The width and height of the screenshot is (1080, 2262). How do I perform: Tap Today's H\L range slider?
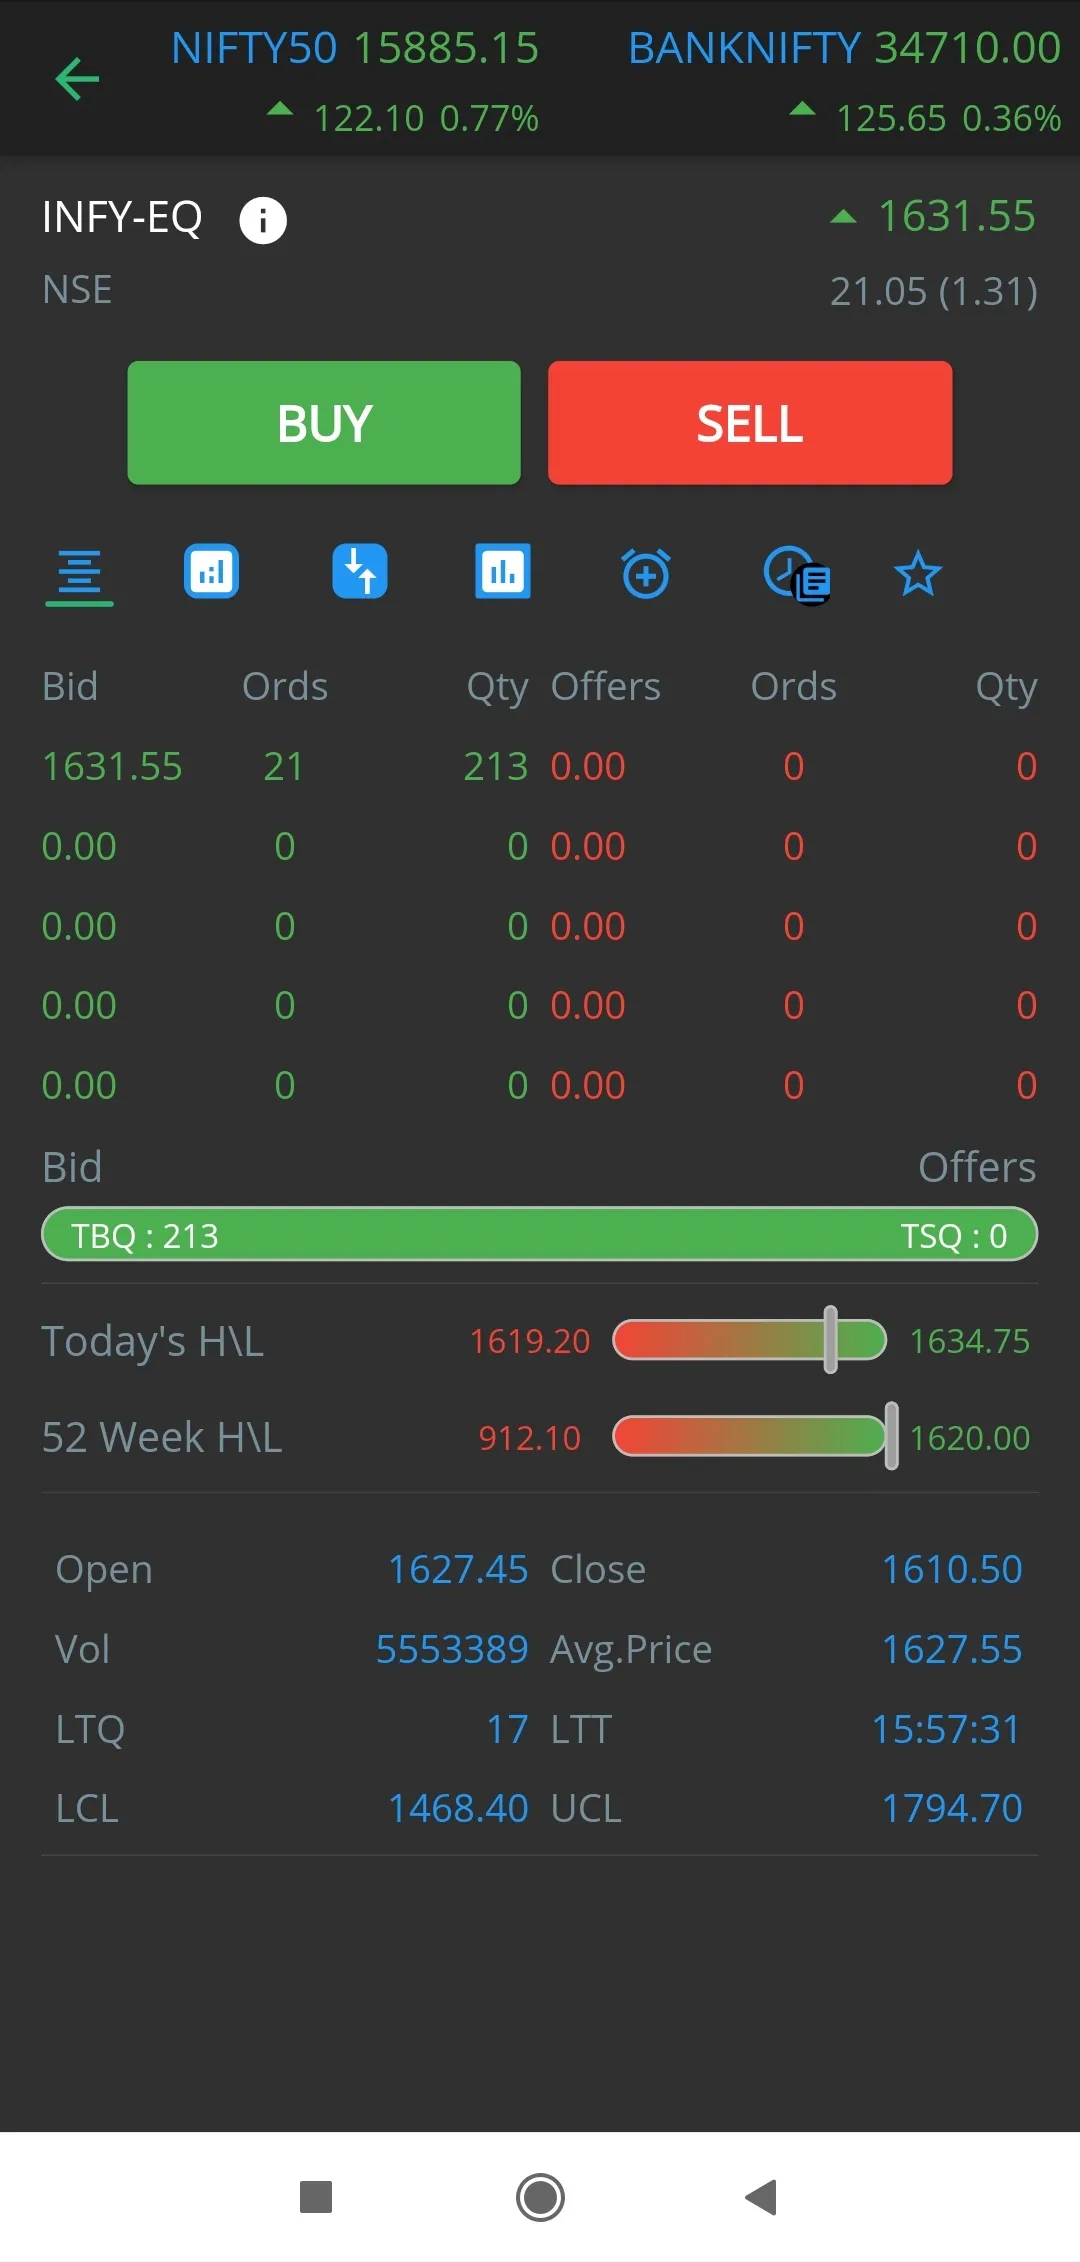750,1340
